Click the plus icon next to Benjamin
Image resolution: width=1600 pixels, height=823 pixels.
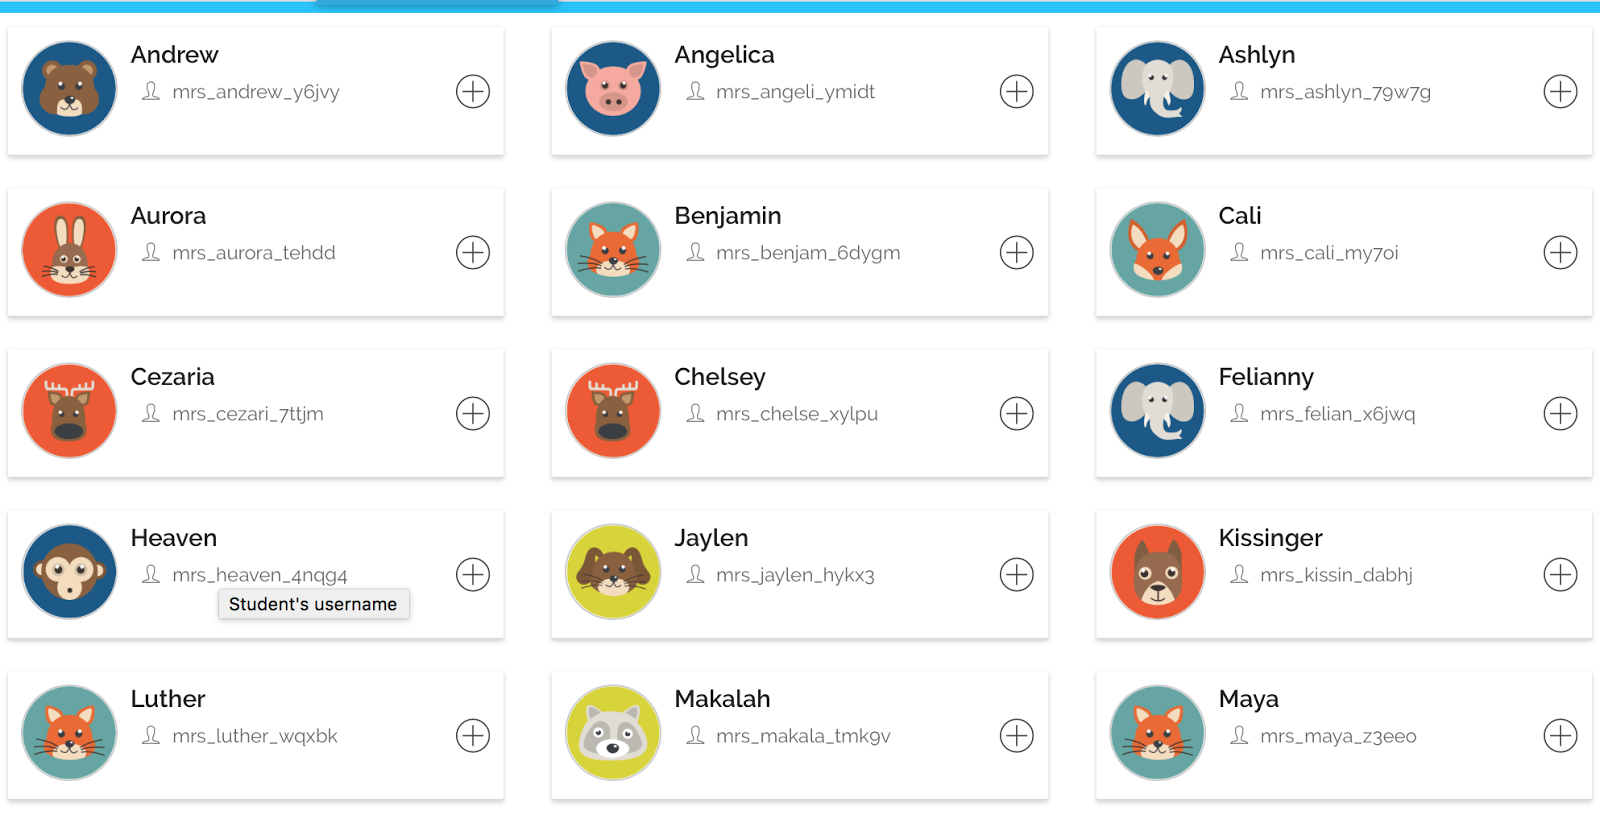[1017, 253]
